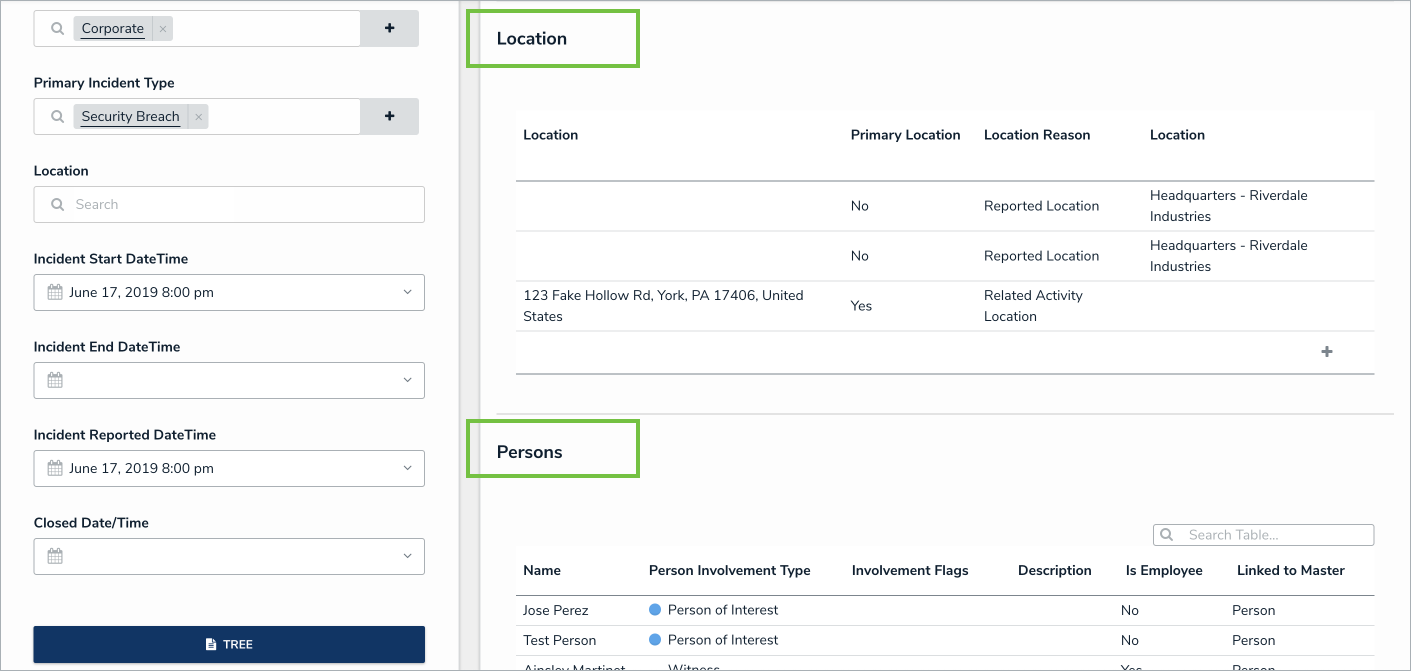Open the Security Breach incident type link
The width and height of the screenshot is (1411, 671).
pyautogui.click(x=130, y=117)
